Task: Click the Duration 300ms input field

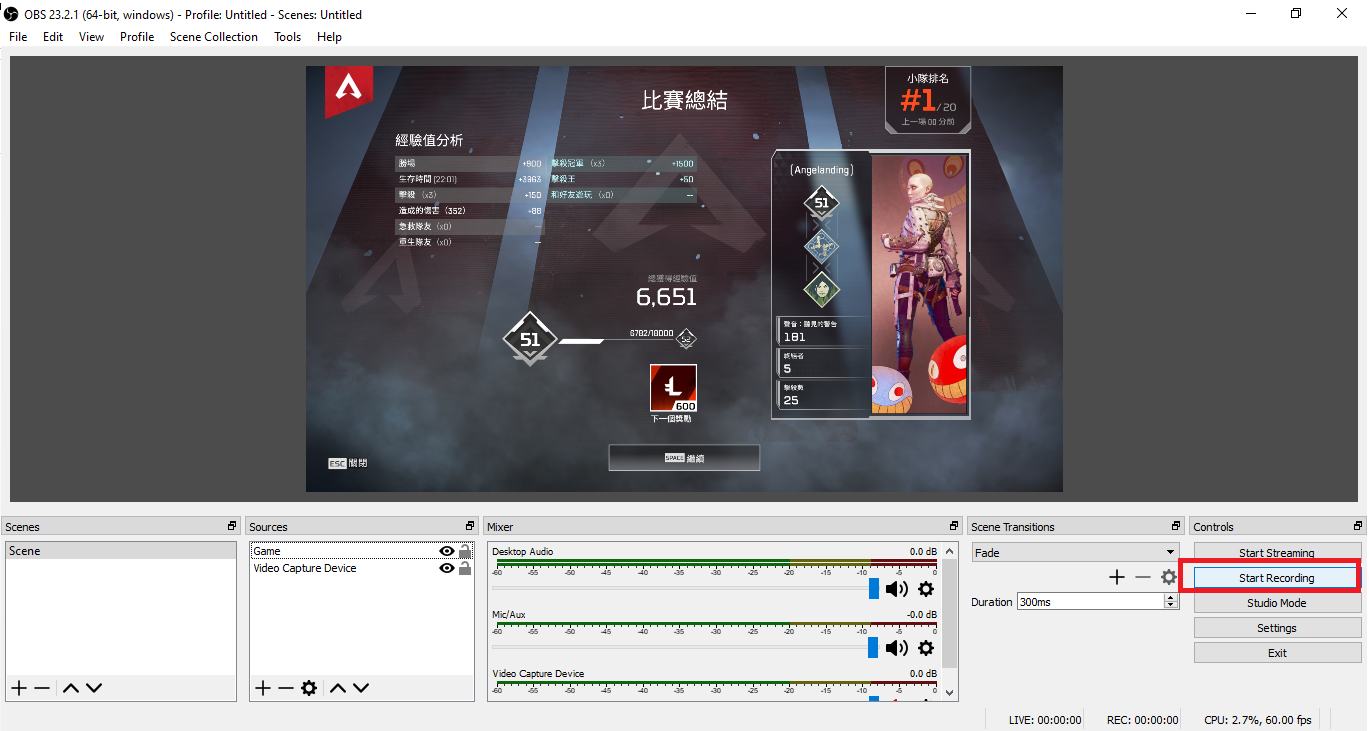Action: [x=1090, y=602]
